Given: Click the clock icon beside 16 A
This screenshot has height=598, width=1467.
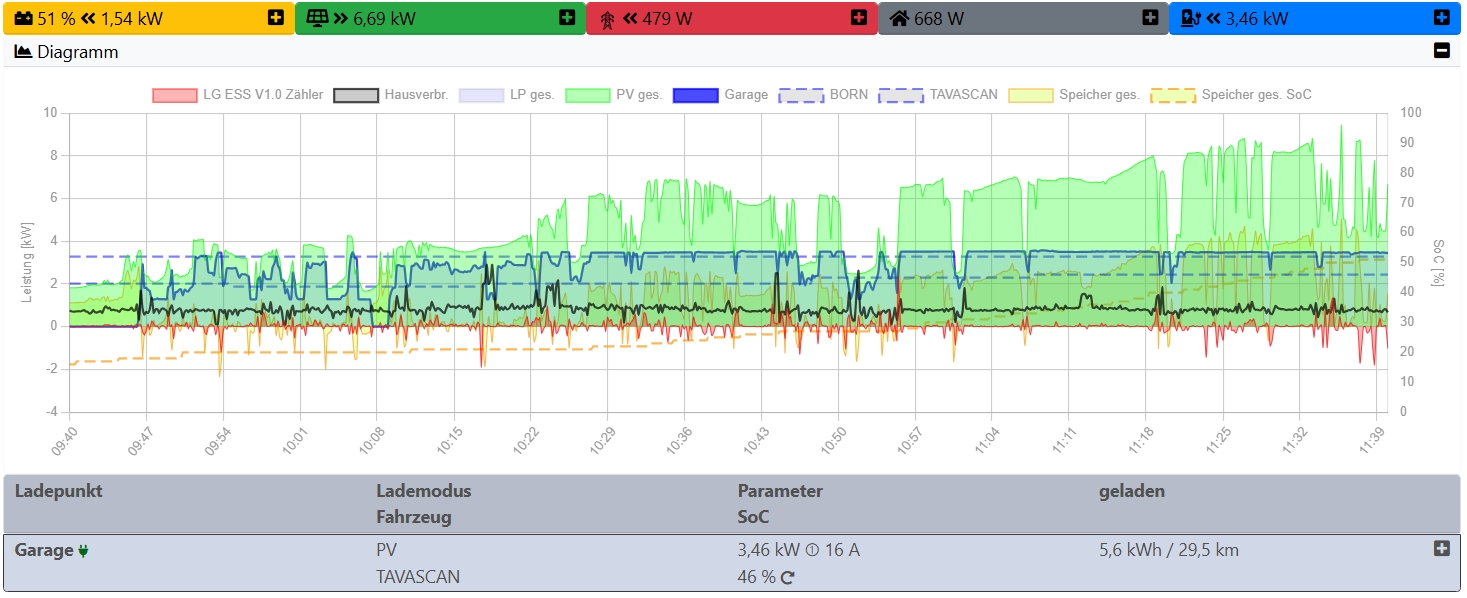Looking at the screenshot, I should click(812, 550).
